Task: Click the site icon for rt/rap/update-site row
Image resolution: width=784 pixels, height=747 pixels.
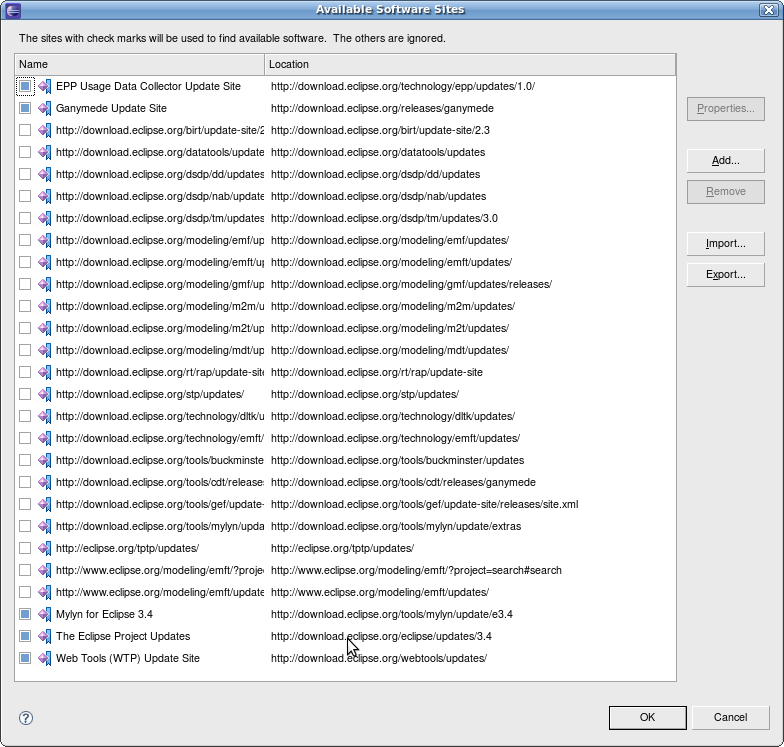Action: [44, 372]
